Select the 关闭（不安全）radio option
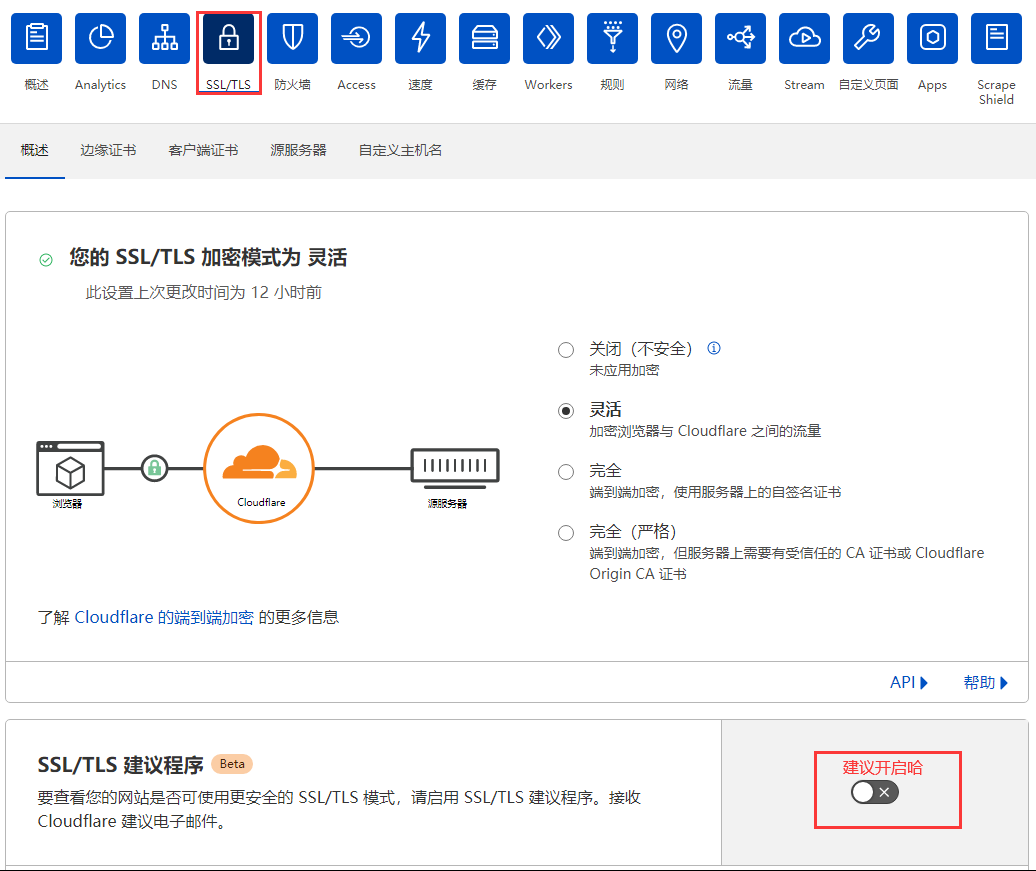The height and width of the screenshot is (871, 1036). point(566,350)
